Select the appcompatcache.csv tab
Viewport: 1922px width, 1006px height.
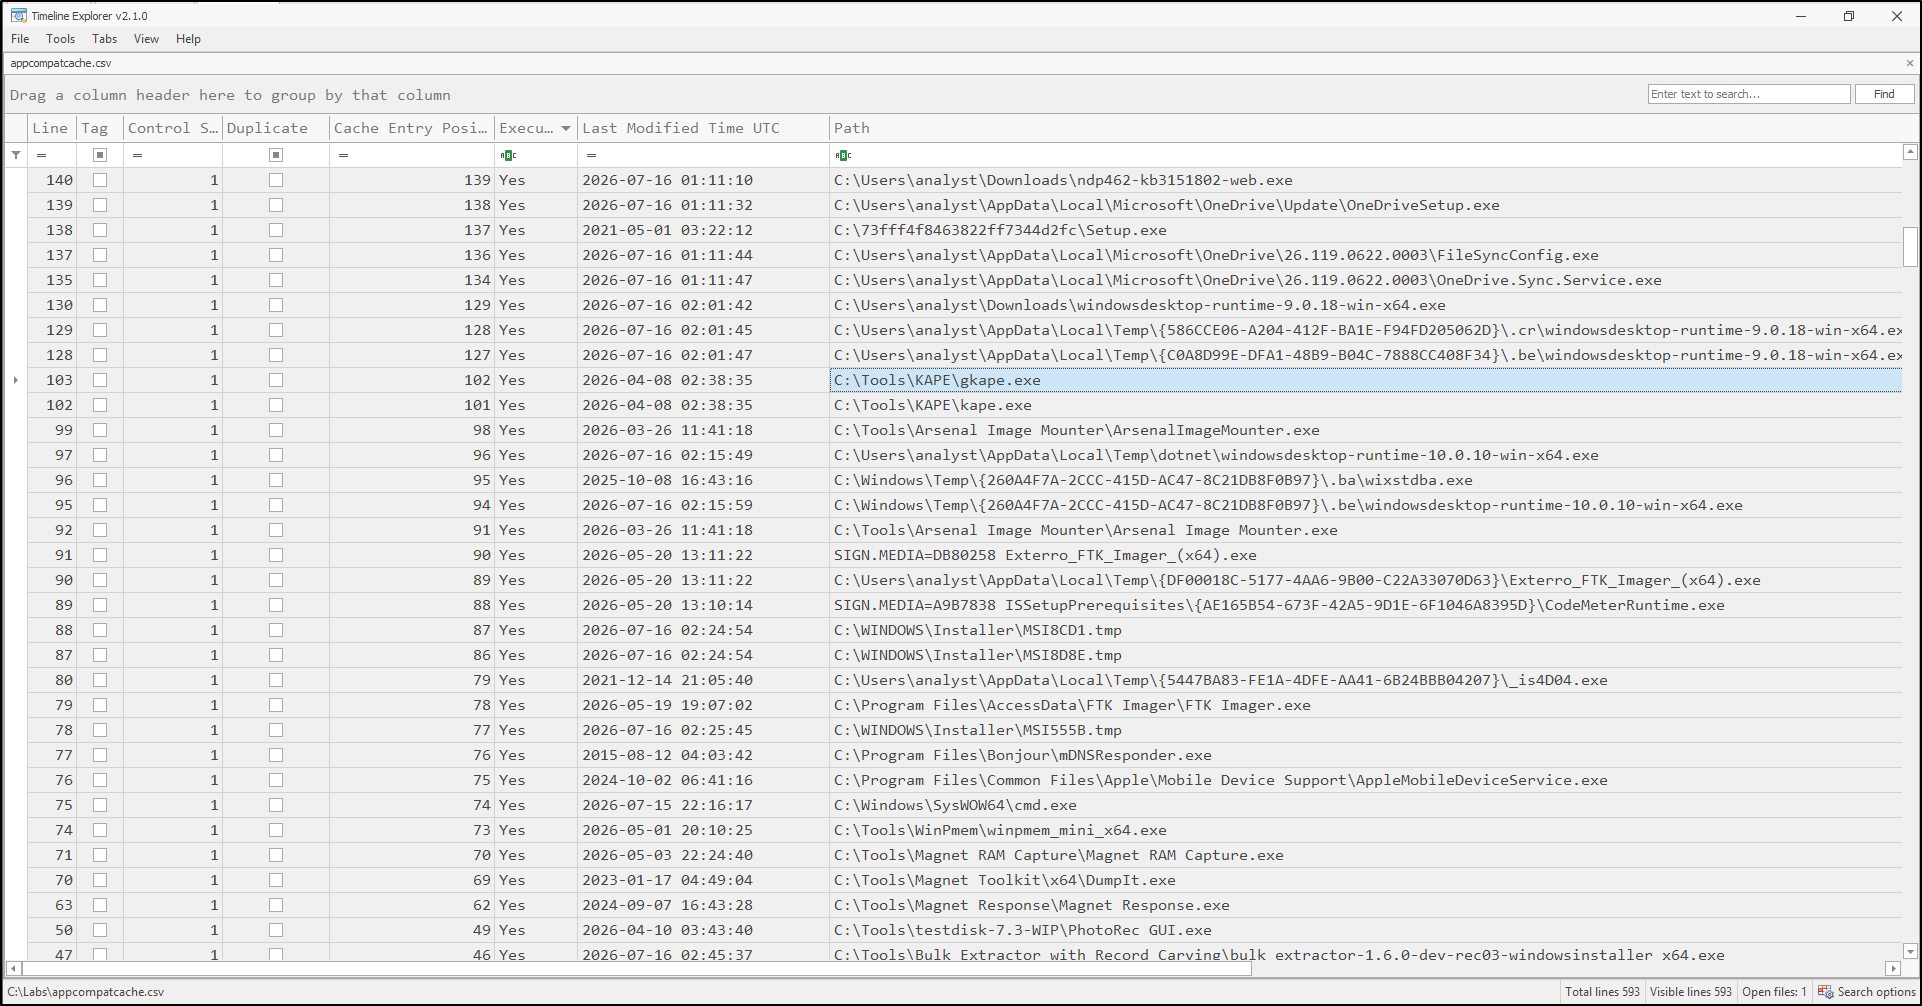[x=61, y=63]
